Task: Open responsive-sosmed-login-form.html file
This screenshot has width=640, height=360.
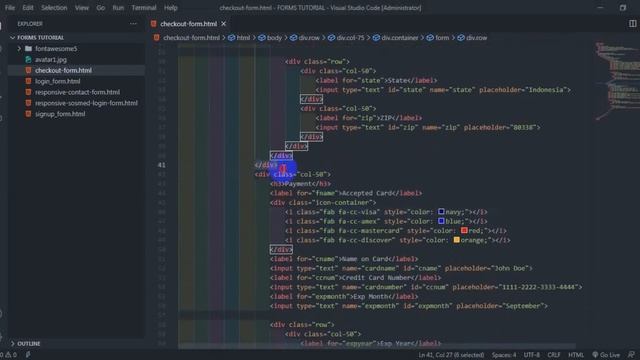Action: coord(86,103)
